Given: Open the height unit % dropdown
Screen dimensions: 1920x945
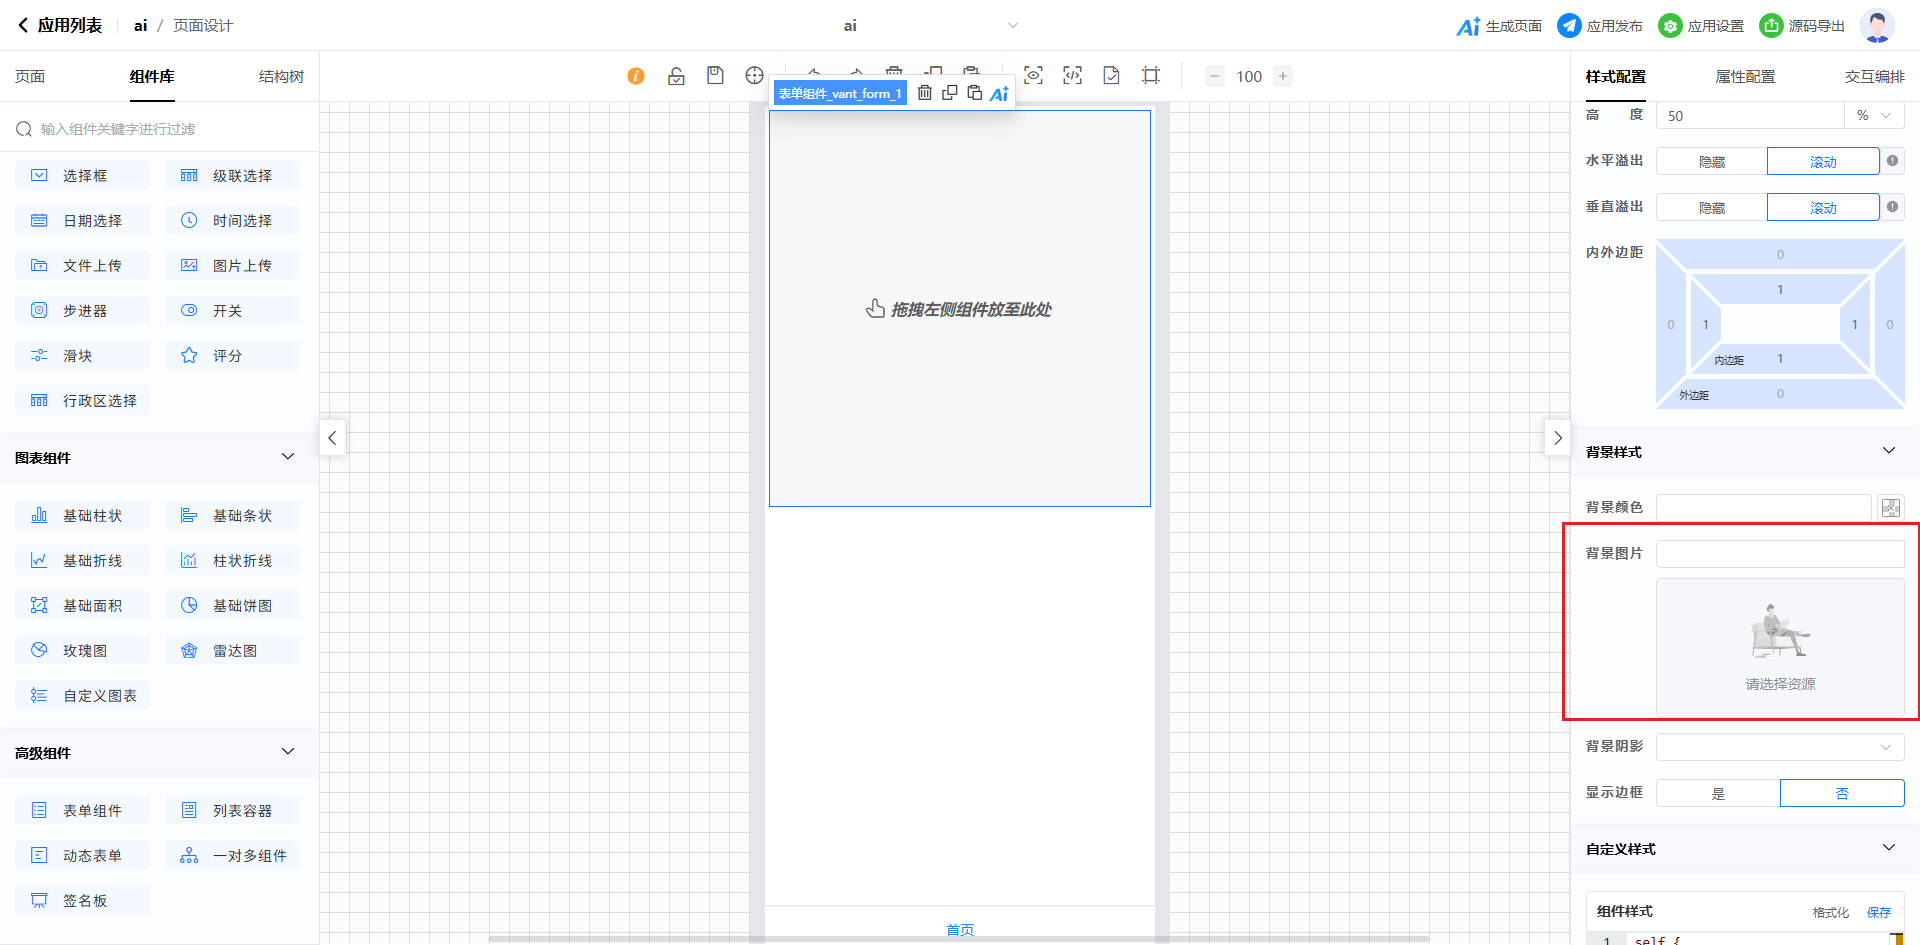Looking at the screenshot, I should click(1874, 116).
